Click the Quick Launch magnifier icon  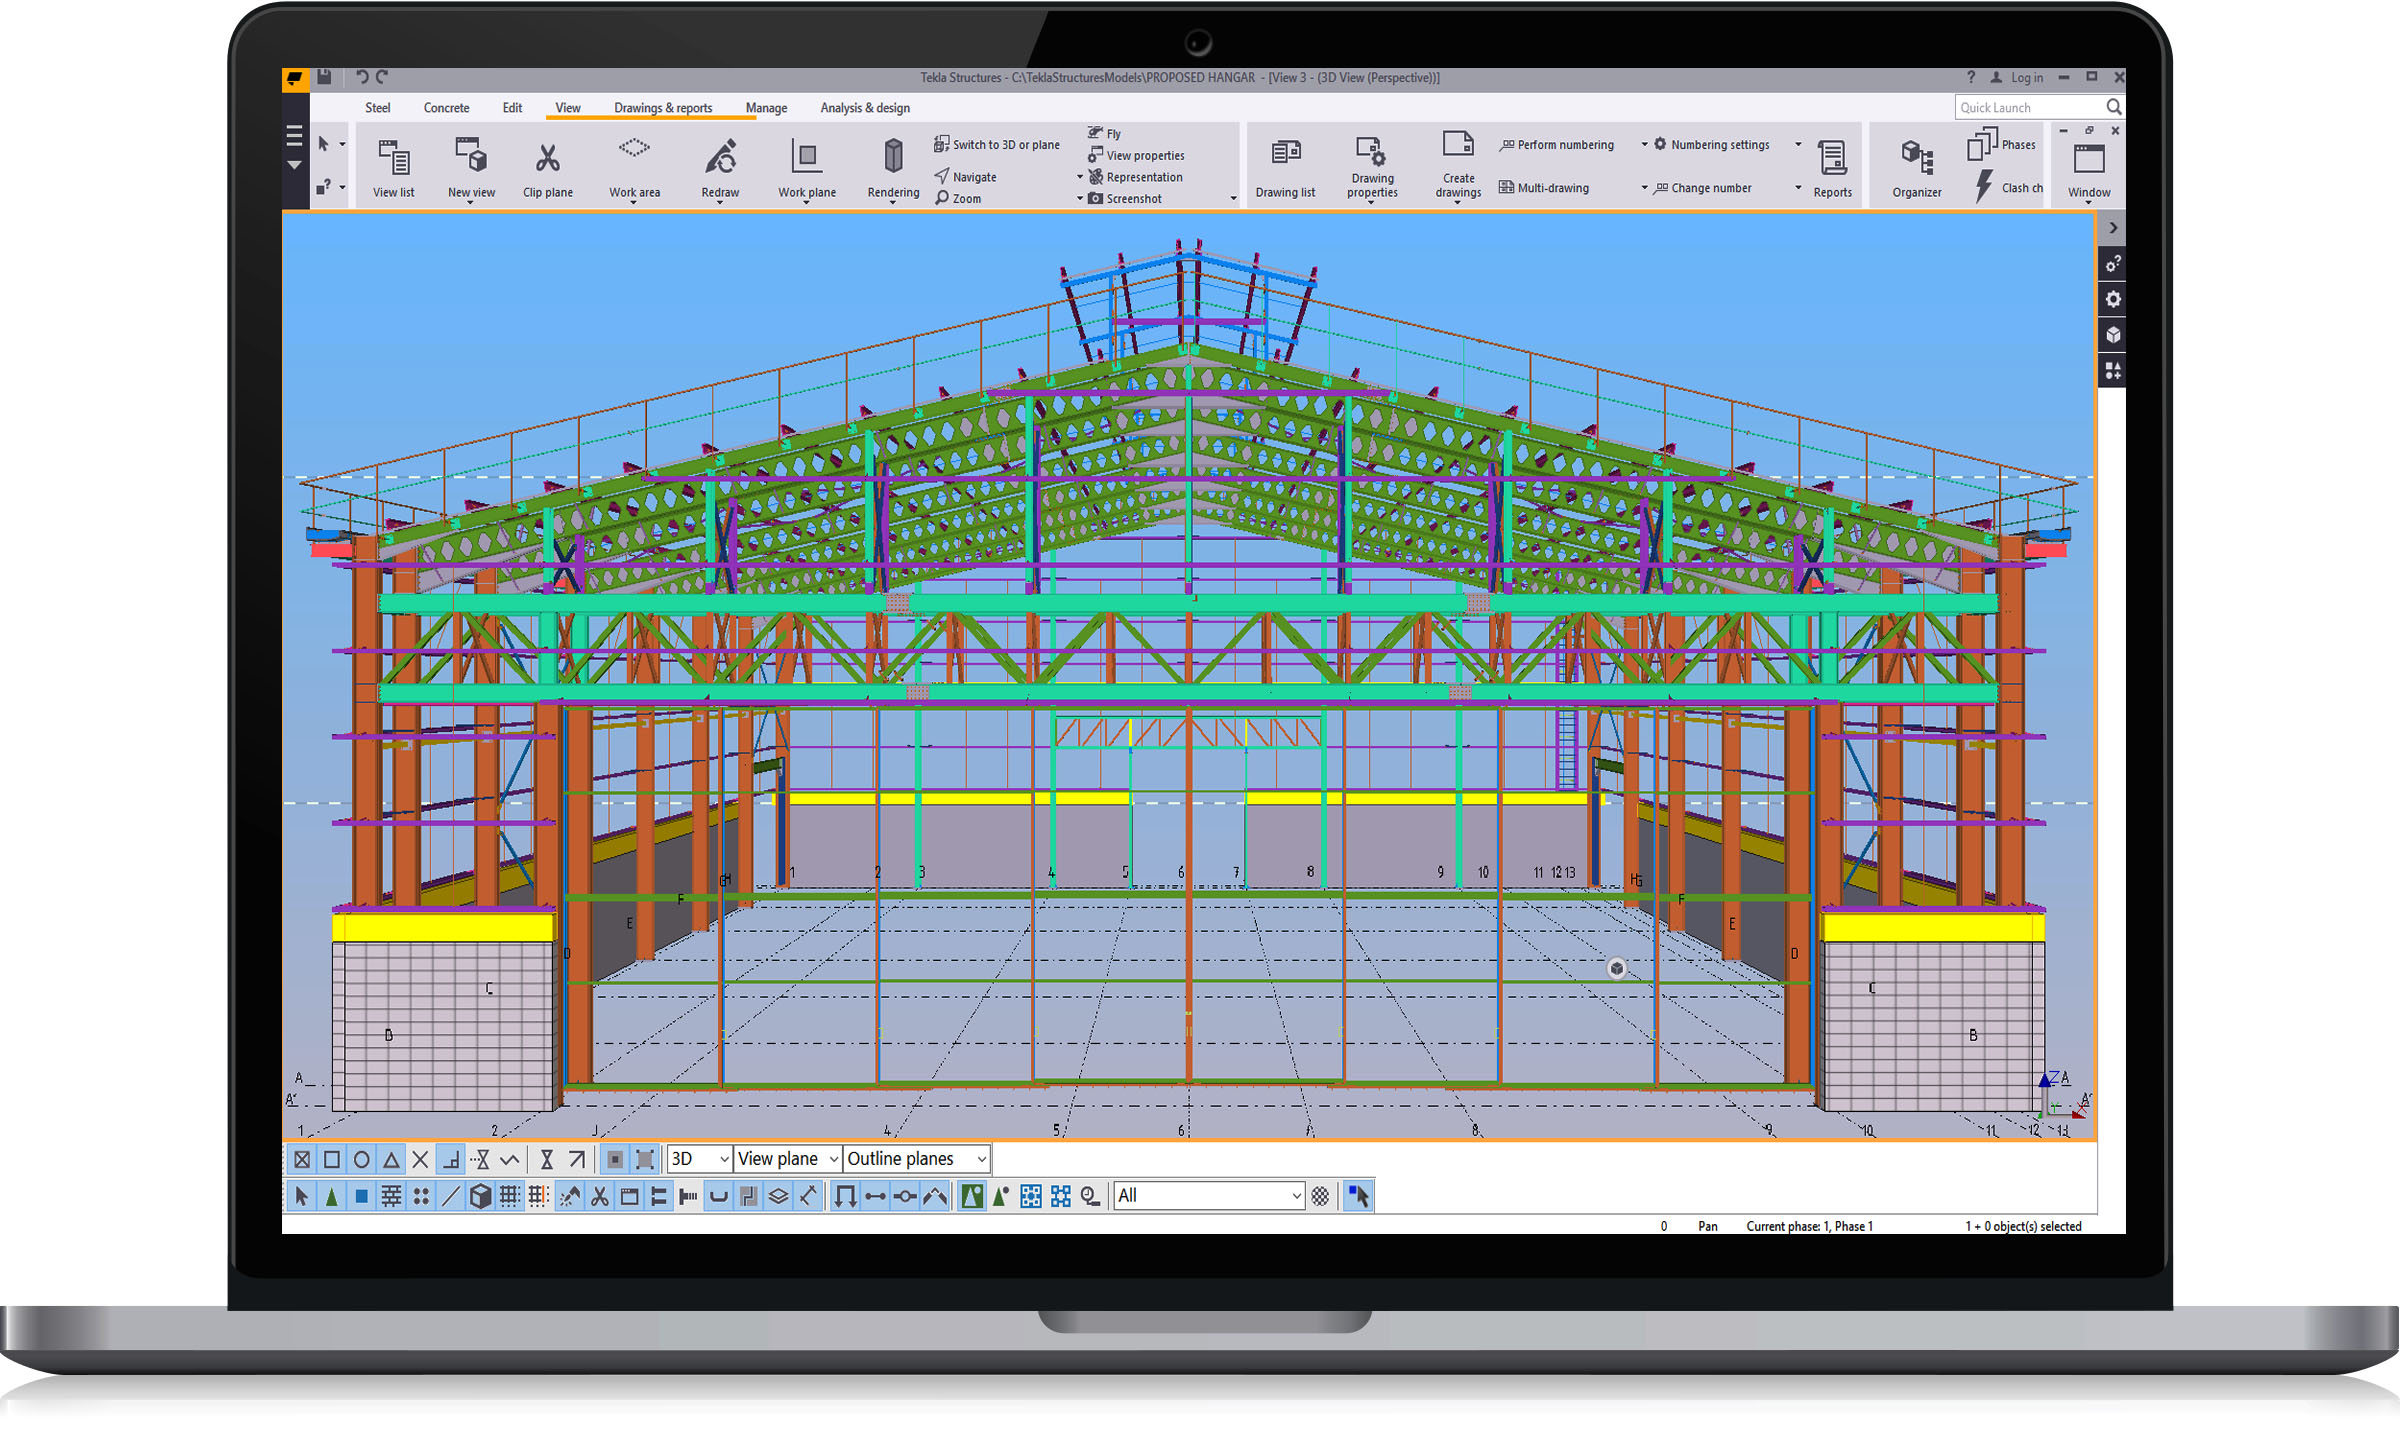2113,107
